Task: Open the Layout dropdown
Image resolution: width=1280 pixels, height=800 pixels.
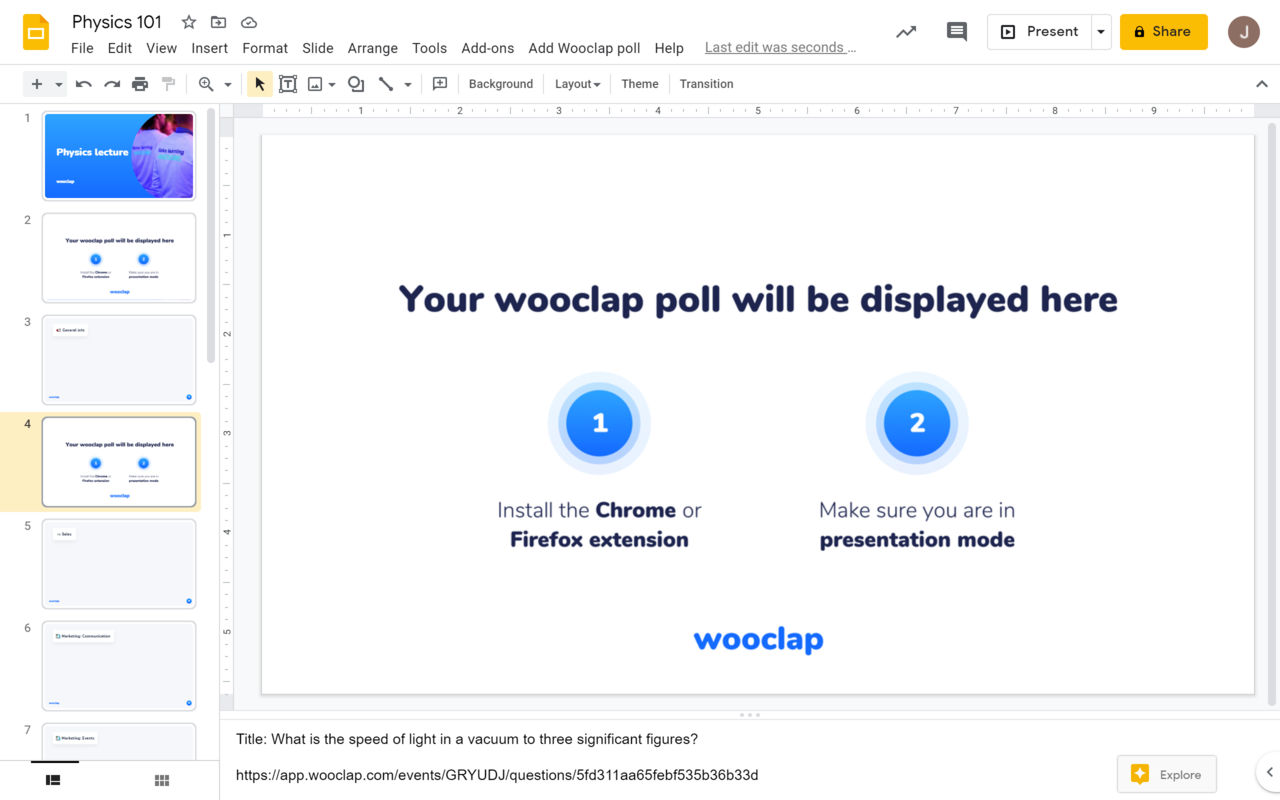Action: coord(577,83)
